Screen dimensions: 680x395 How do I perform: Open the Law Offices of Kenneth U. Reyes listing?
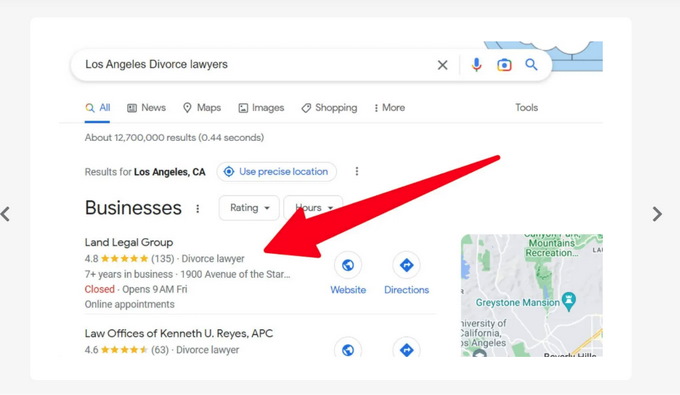(x=179, y=333)
